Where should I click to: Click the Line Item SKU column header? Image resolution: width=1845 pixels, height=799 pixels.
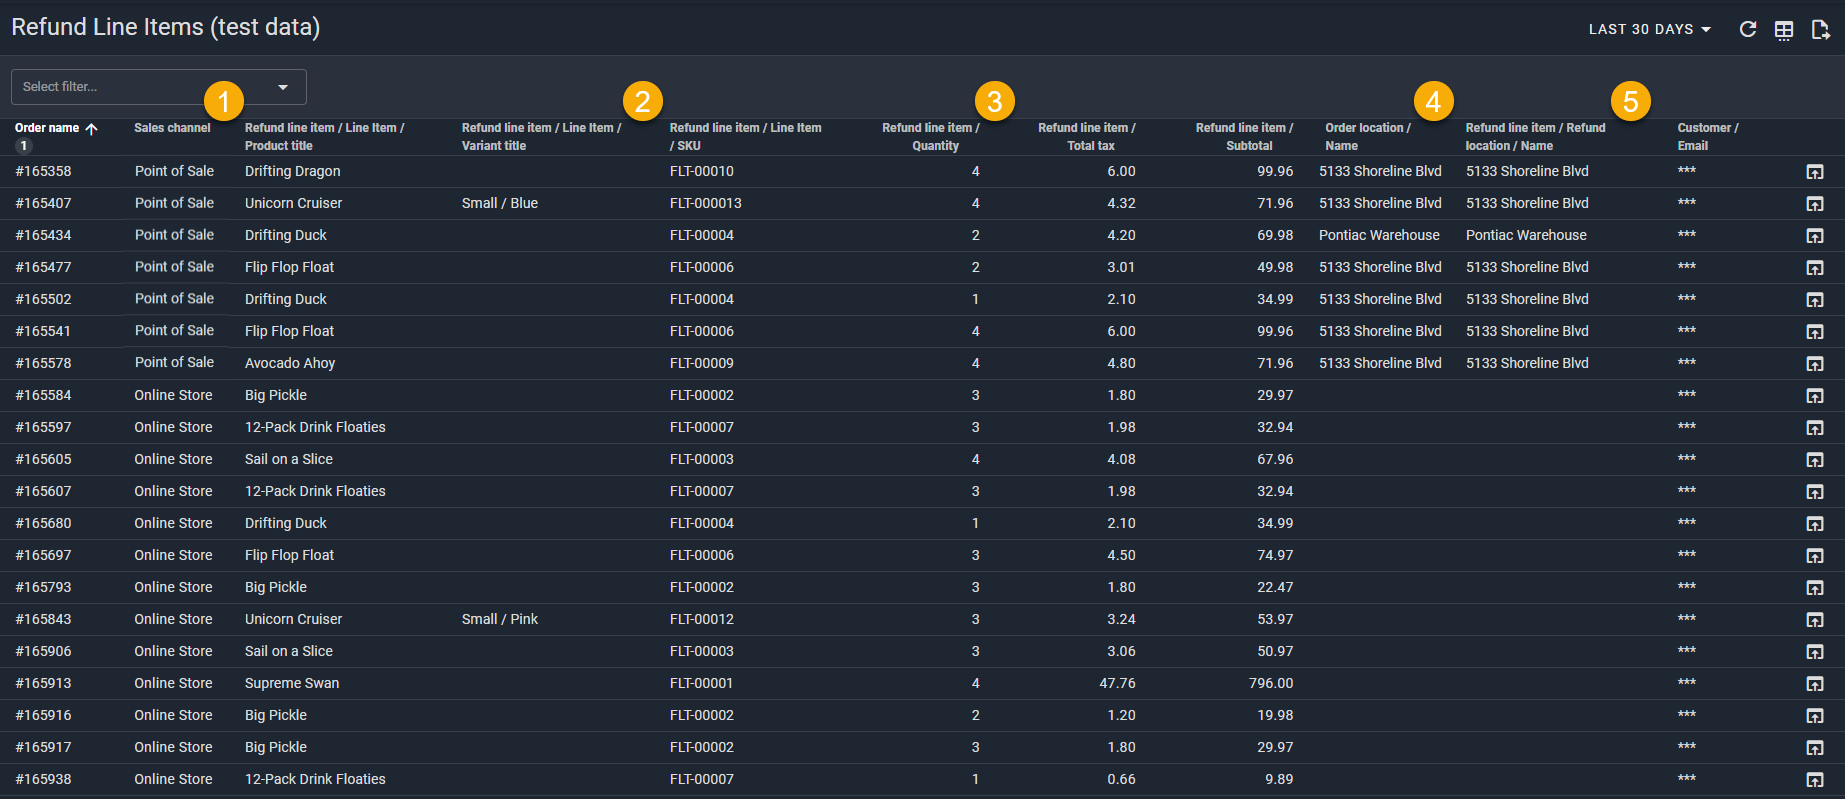point(745,137)
